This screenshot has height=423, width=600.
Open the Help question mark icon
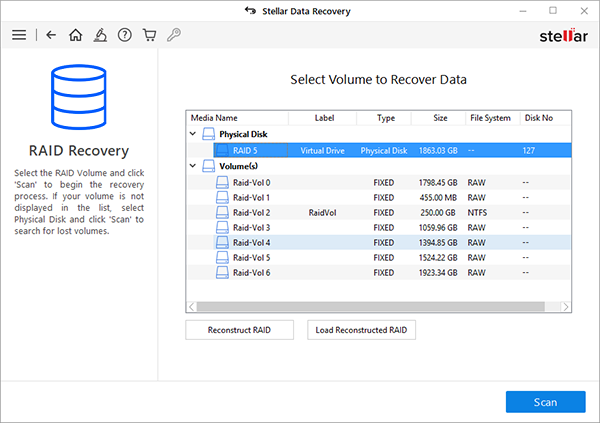pos(125,35)
